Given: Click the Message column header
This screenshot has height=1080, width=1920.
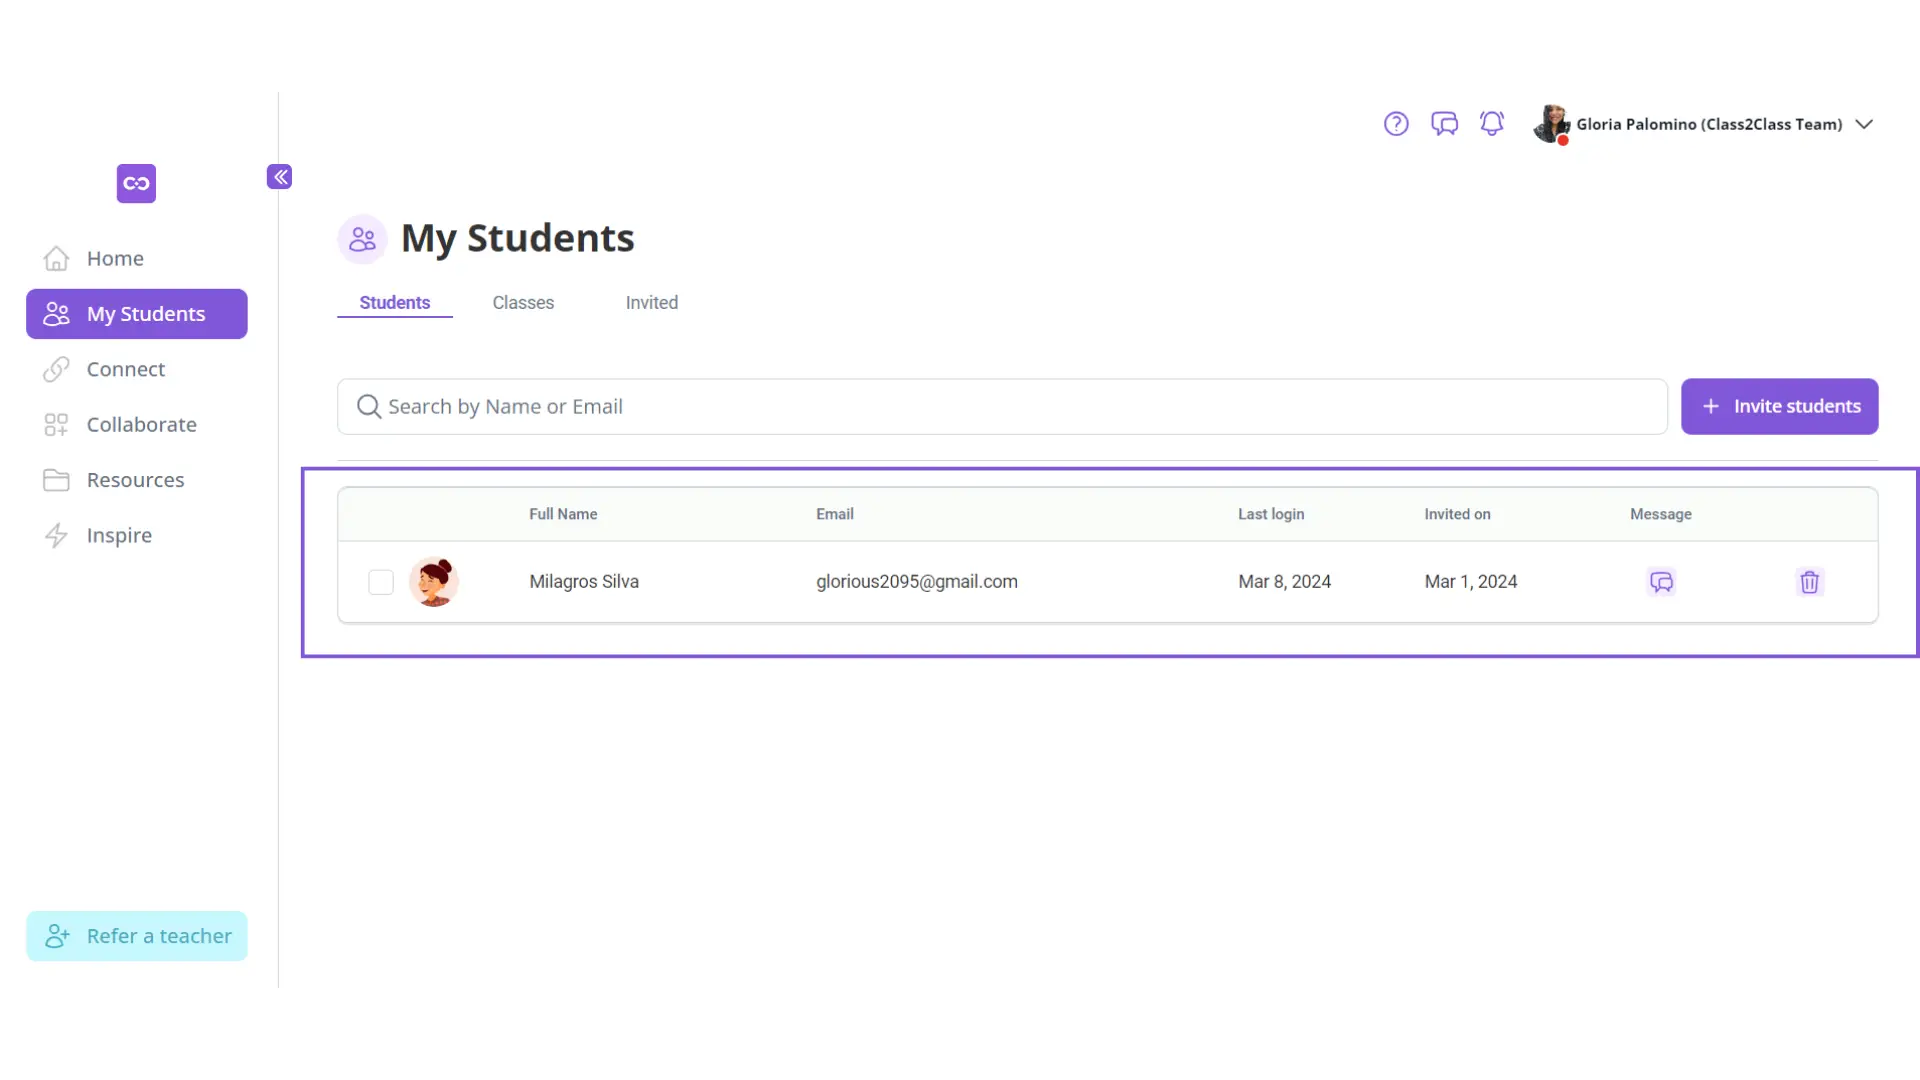Looking at the screenshot, I should pos(1661,514).
